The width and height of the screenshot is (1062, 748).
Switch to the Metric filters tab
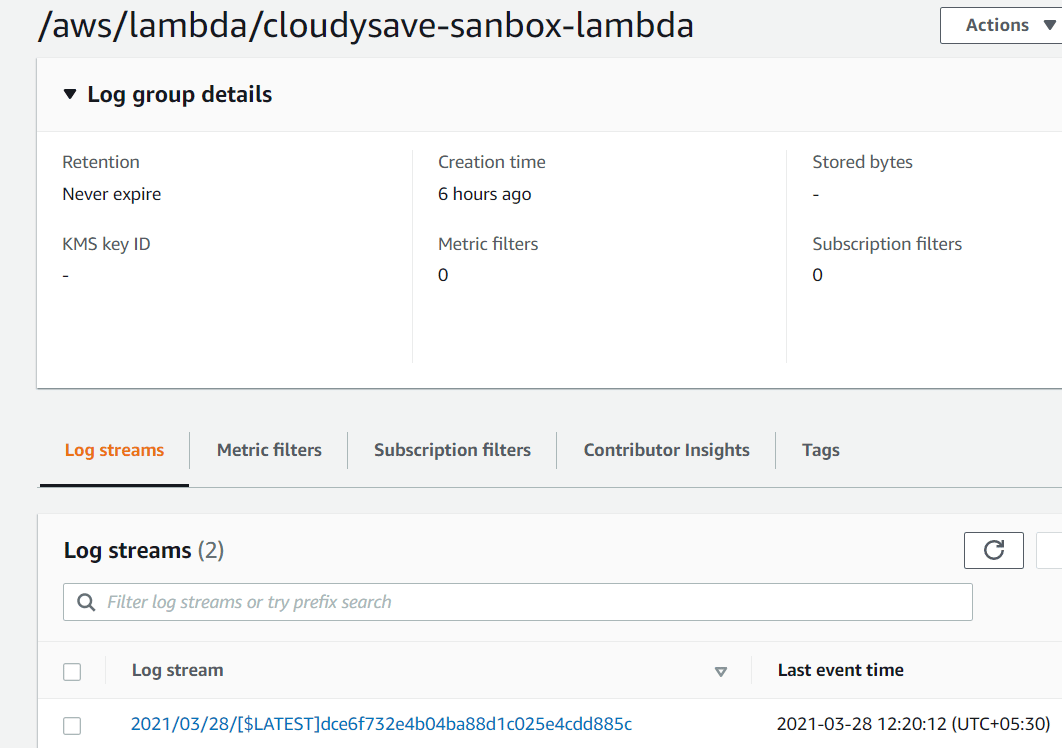(x=269, y=450)
